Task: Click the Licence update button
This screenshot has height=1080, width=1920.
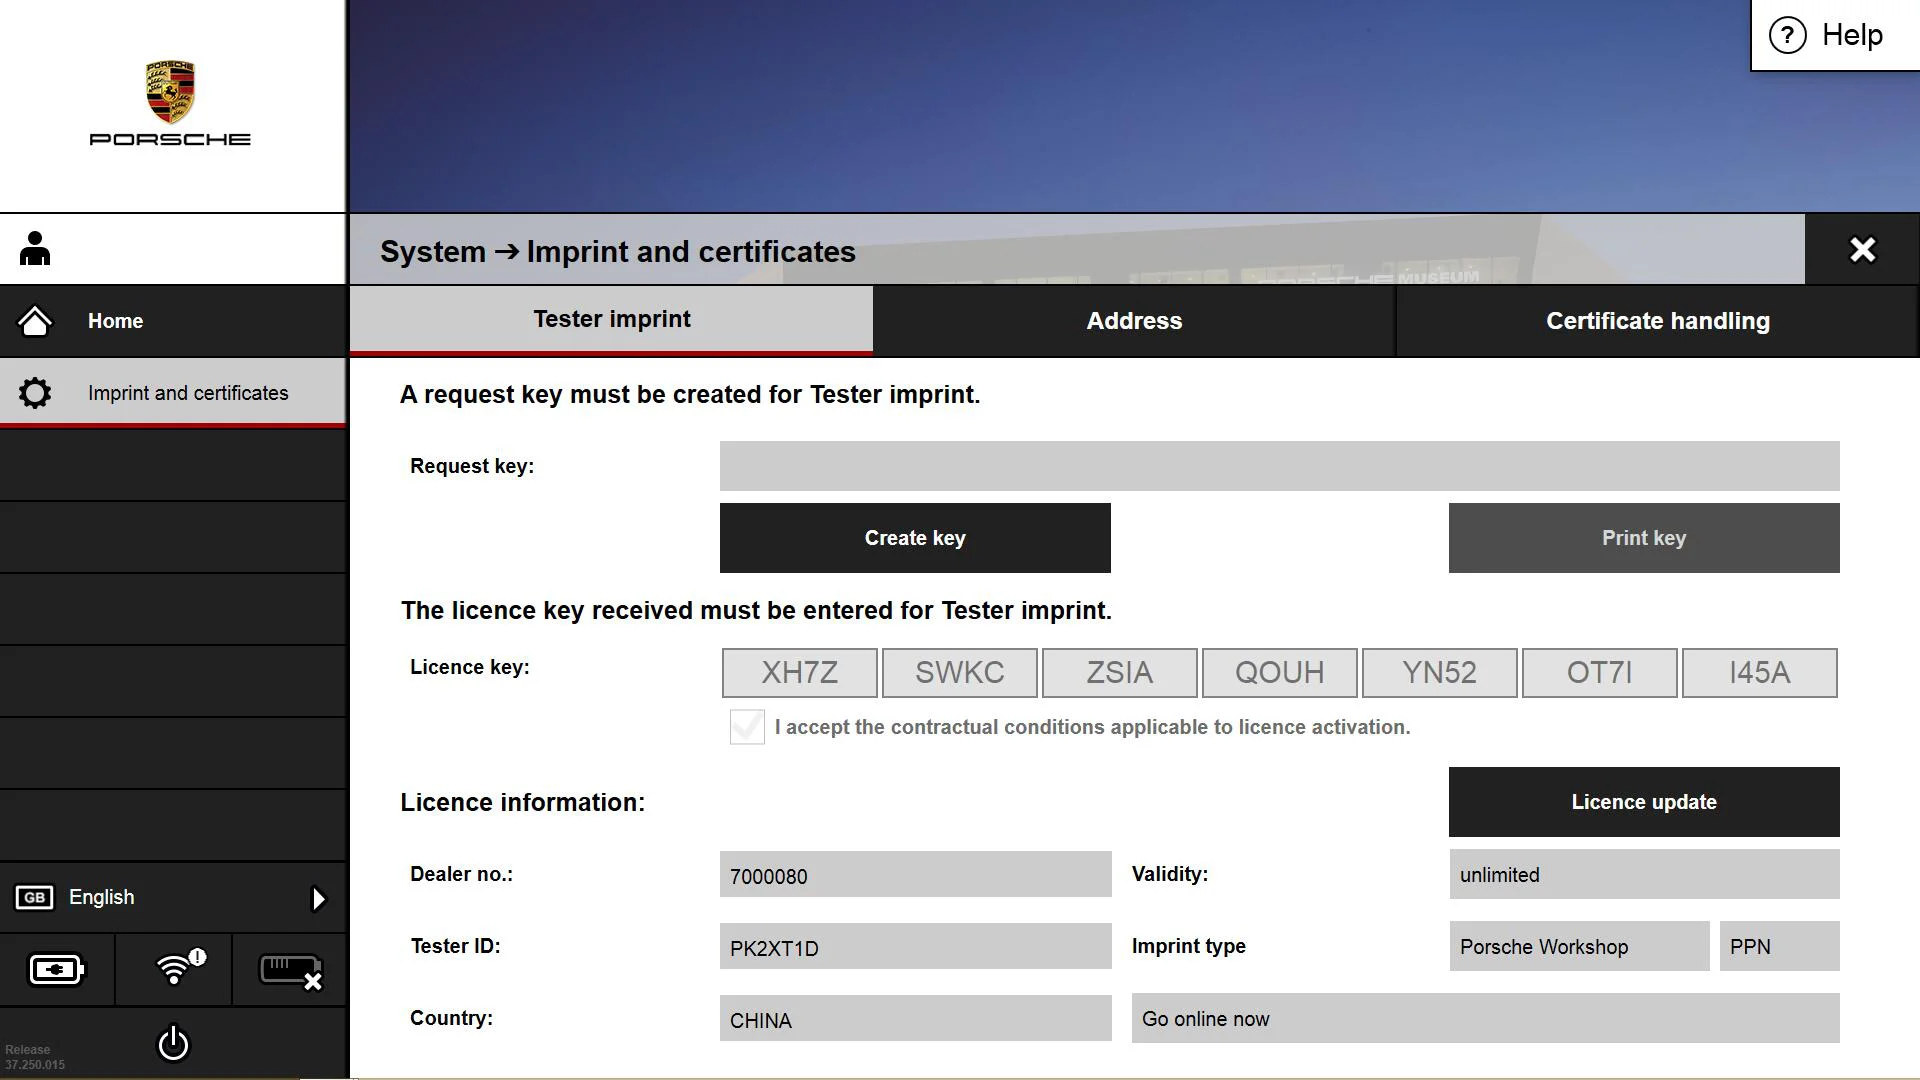Action: (x=1643, y=802)
